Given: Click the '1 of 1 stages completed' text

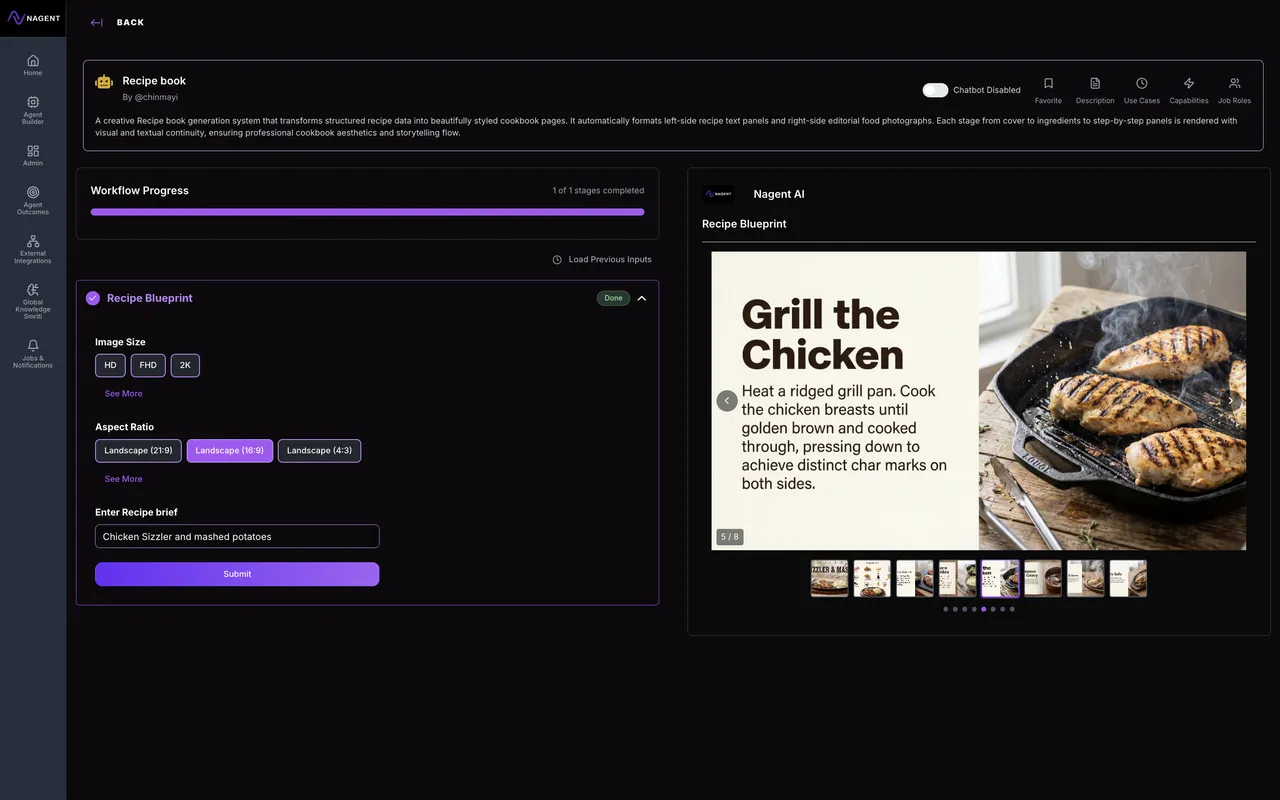Looking at the screenshot, I should (x=598, y=191).
